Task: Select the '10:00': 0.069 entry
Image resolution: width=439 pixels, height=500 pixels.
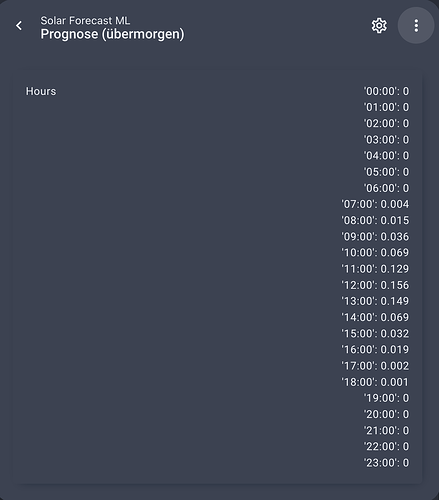Action: pyautogui.click(x=375, y=253)
